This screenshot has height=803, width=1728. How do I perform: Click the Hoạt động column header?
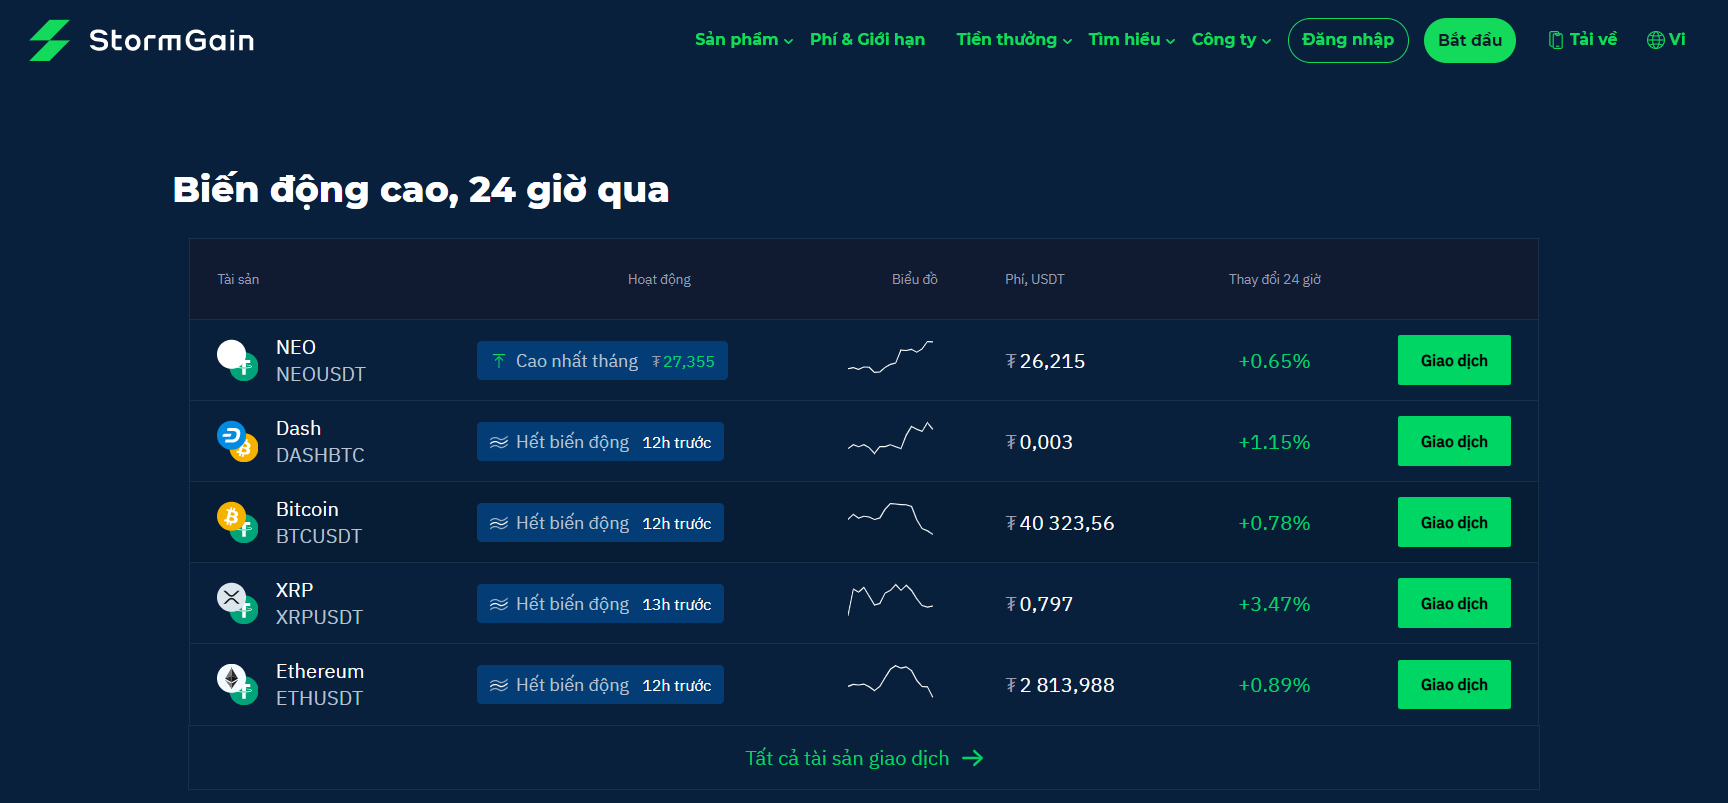(659, 280)
